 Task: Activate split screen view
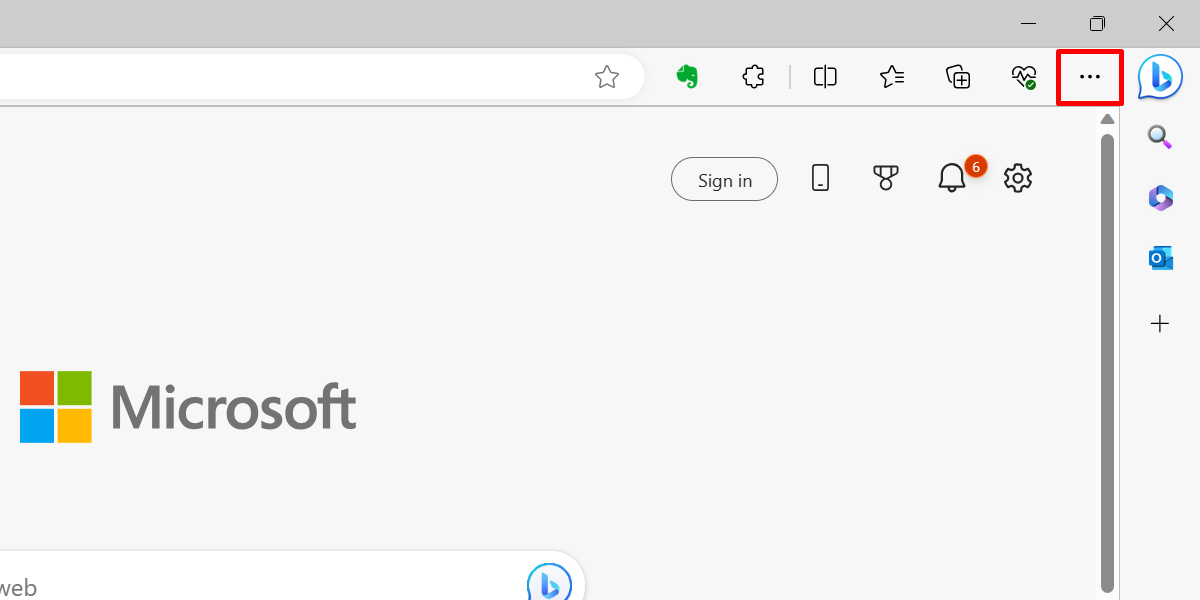824,76
